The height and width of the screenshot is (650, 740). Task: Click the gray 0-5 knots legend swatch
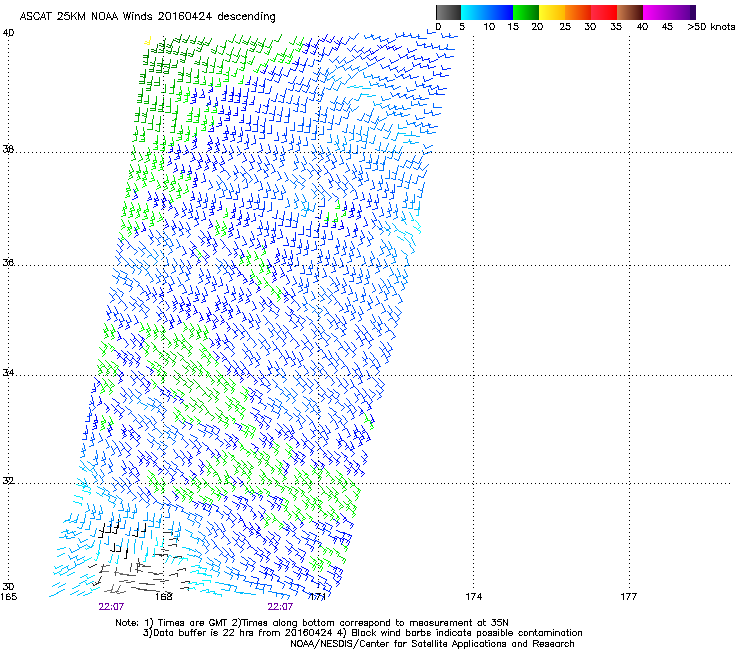[x=448, y=12]
